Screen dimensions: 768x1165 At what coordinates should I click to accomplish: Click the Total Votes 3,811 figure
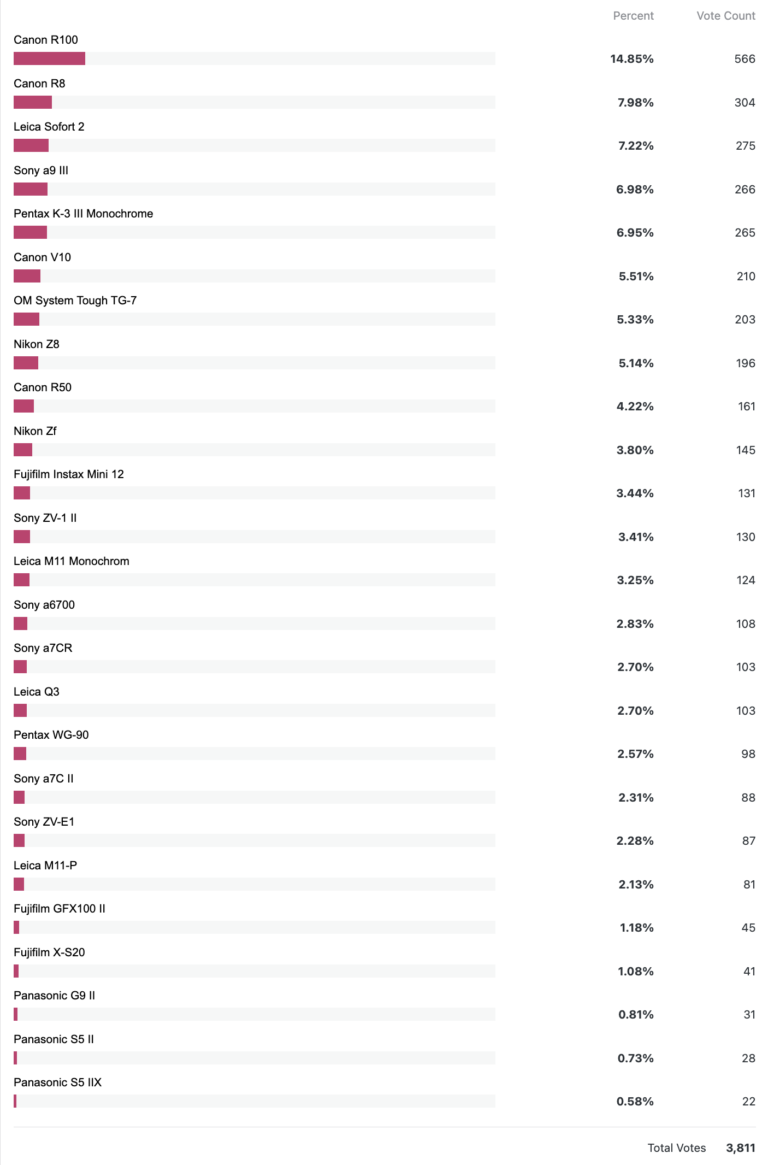(741, 1148)
